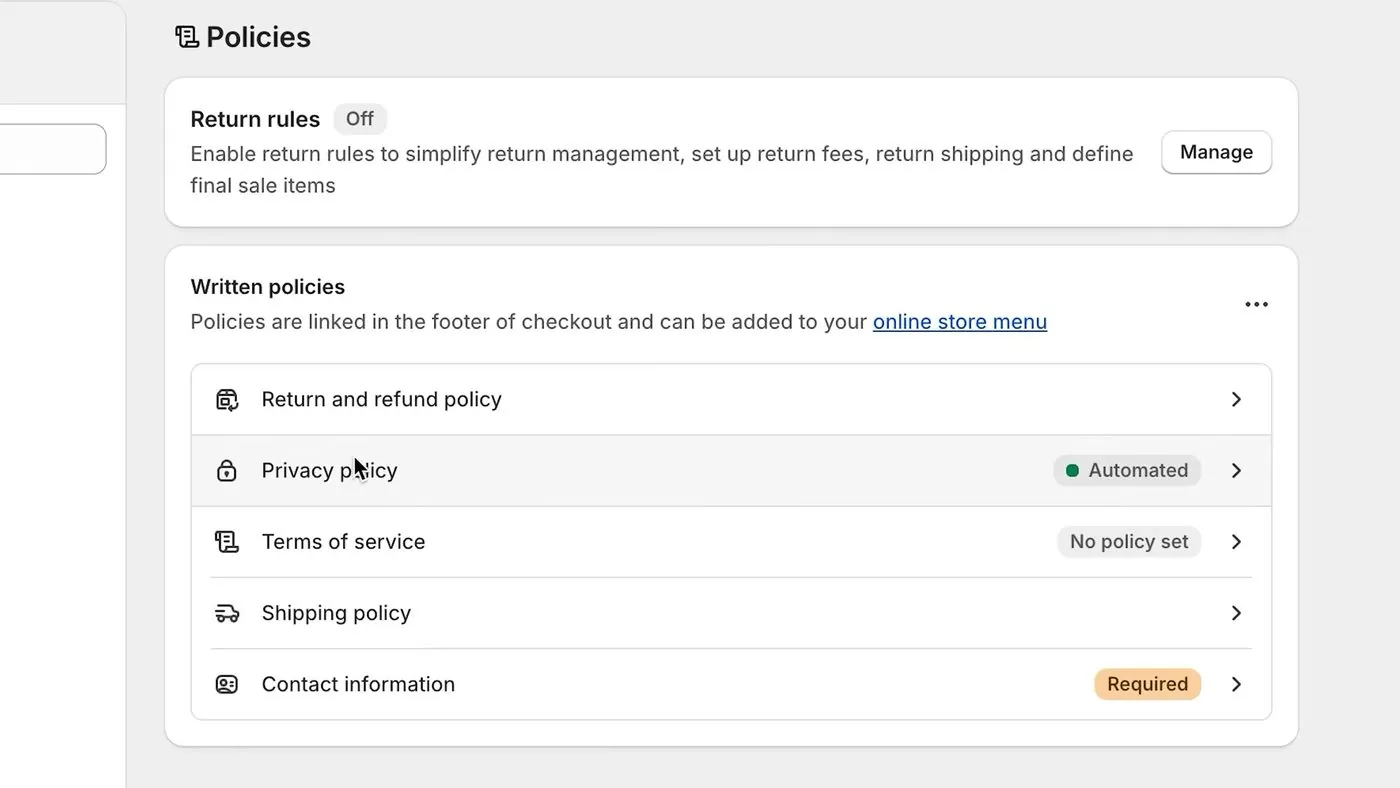Viewport: 1400px width, 788px height.
Task: Expand the Terms of service chevron
Action: [x=1236, y=541]
